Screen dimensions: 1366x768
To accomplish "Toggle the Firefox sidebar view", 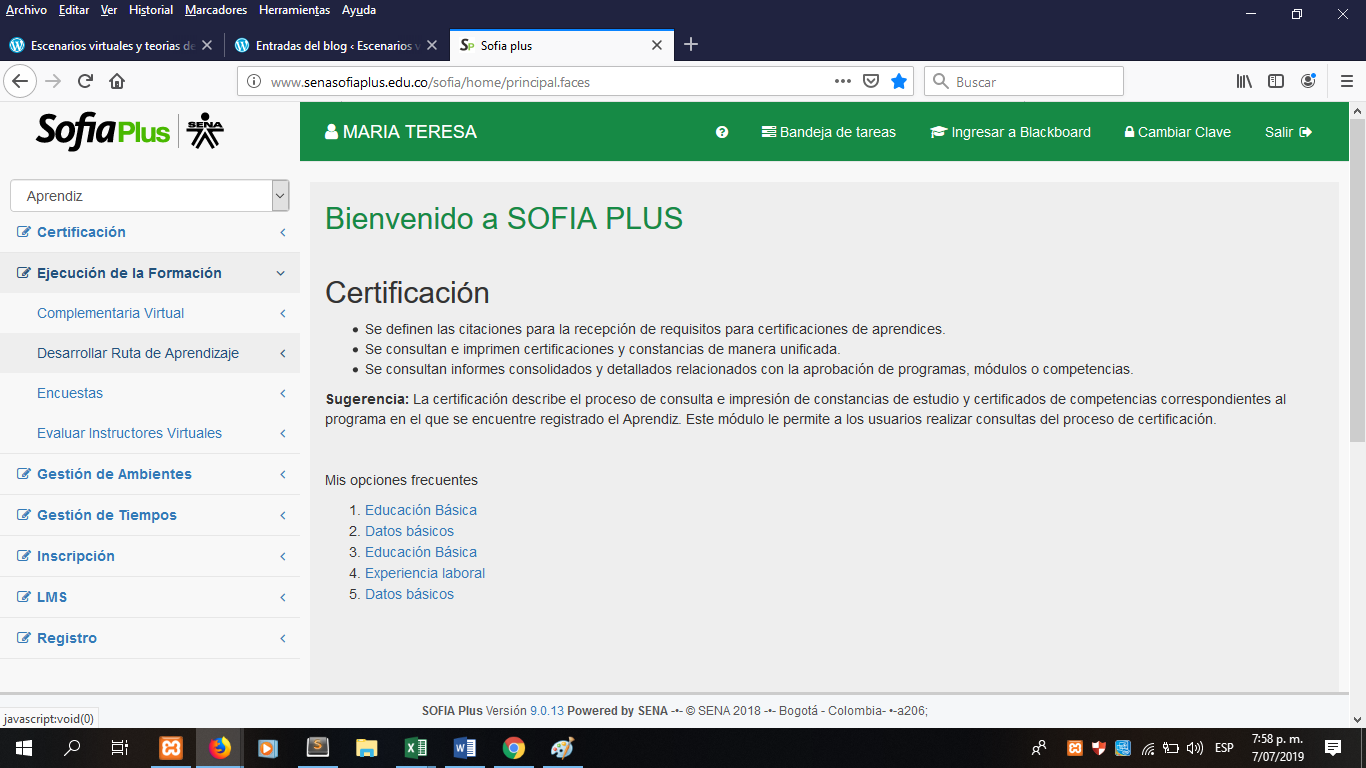I will 1276,81.
